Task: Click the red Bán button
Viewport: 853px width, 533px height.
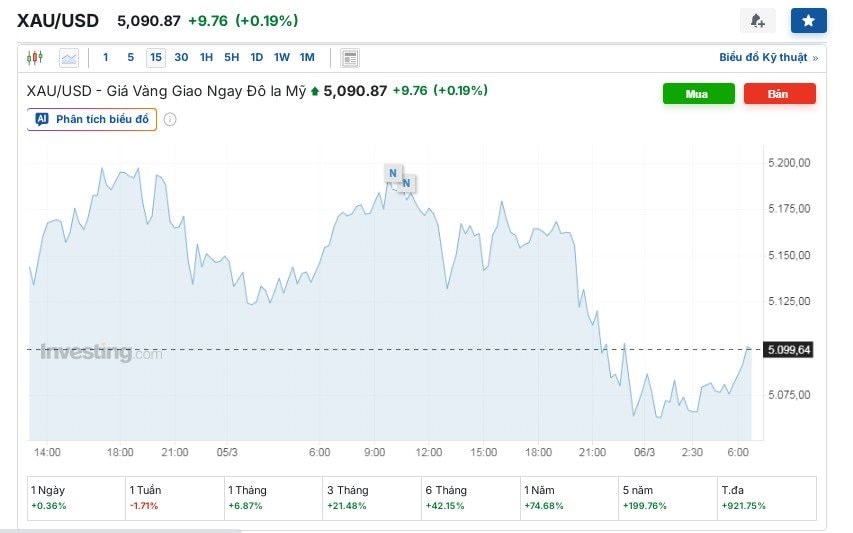Action: point(779,94)
